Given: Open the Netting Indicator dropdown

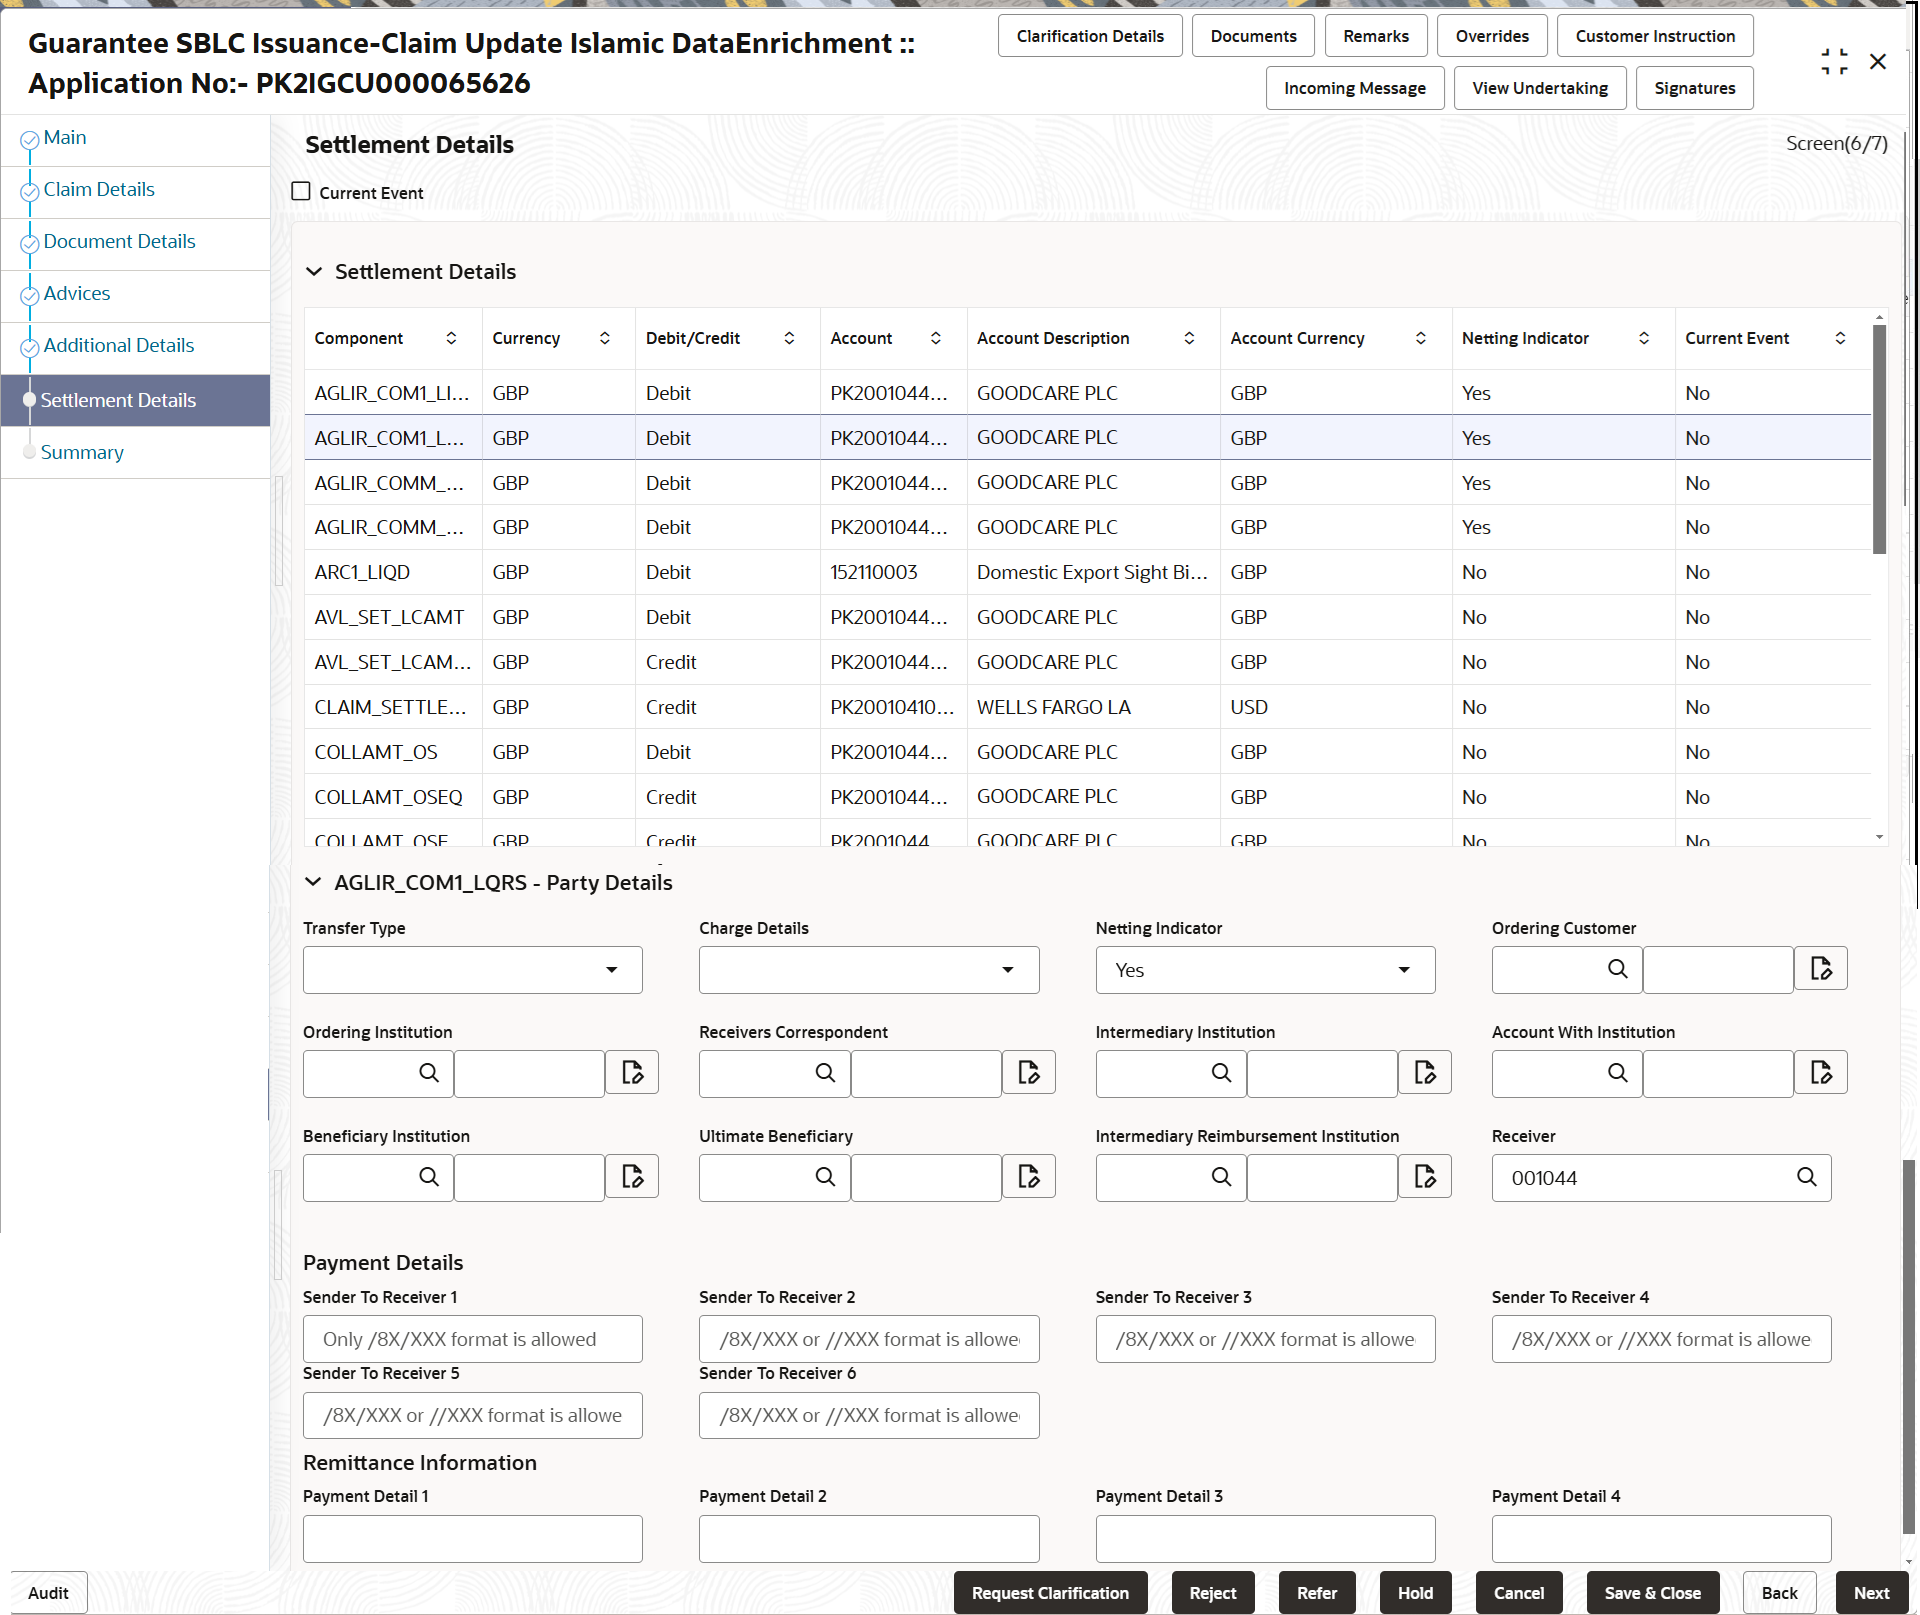Looking at the screenshot, I should [1403, 969].
